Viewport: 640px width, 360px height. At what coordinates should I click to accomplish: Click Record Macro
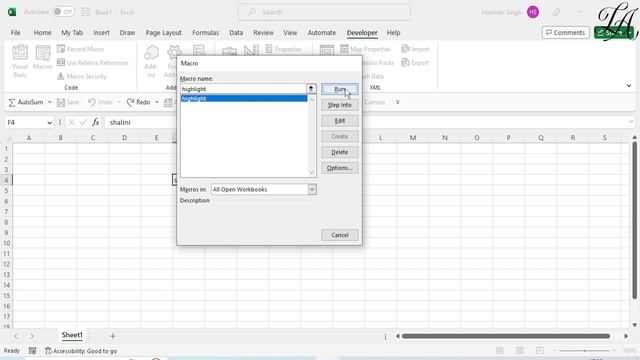coord(80,49)
